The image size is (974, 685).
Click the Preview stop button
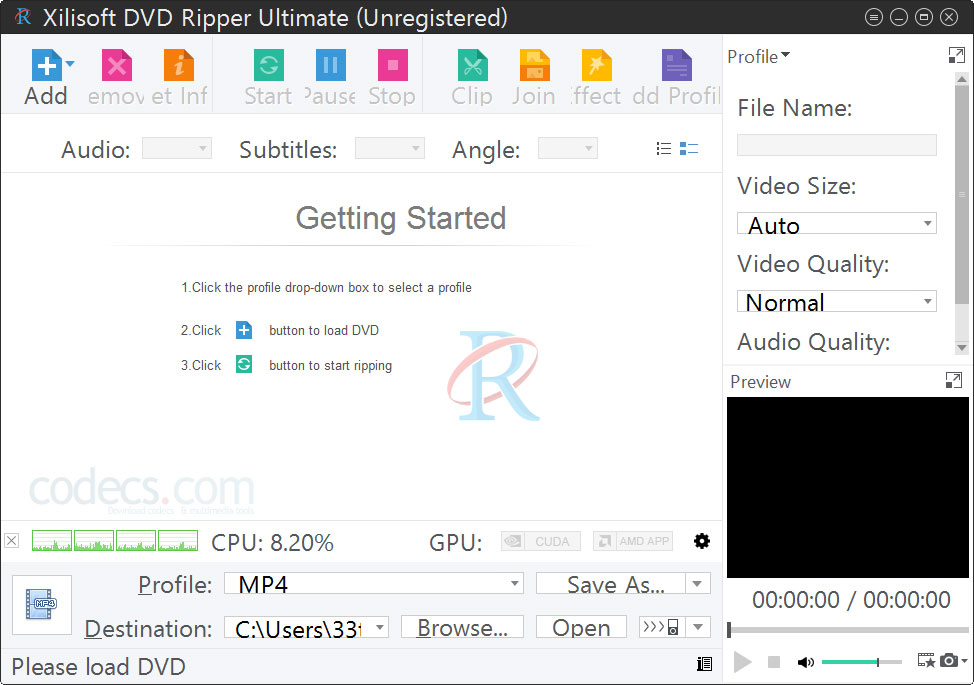(774, 662)
